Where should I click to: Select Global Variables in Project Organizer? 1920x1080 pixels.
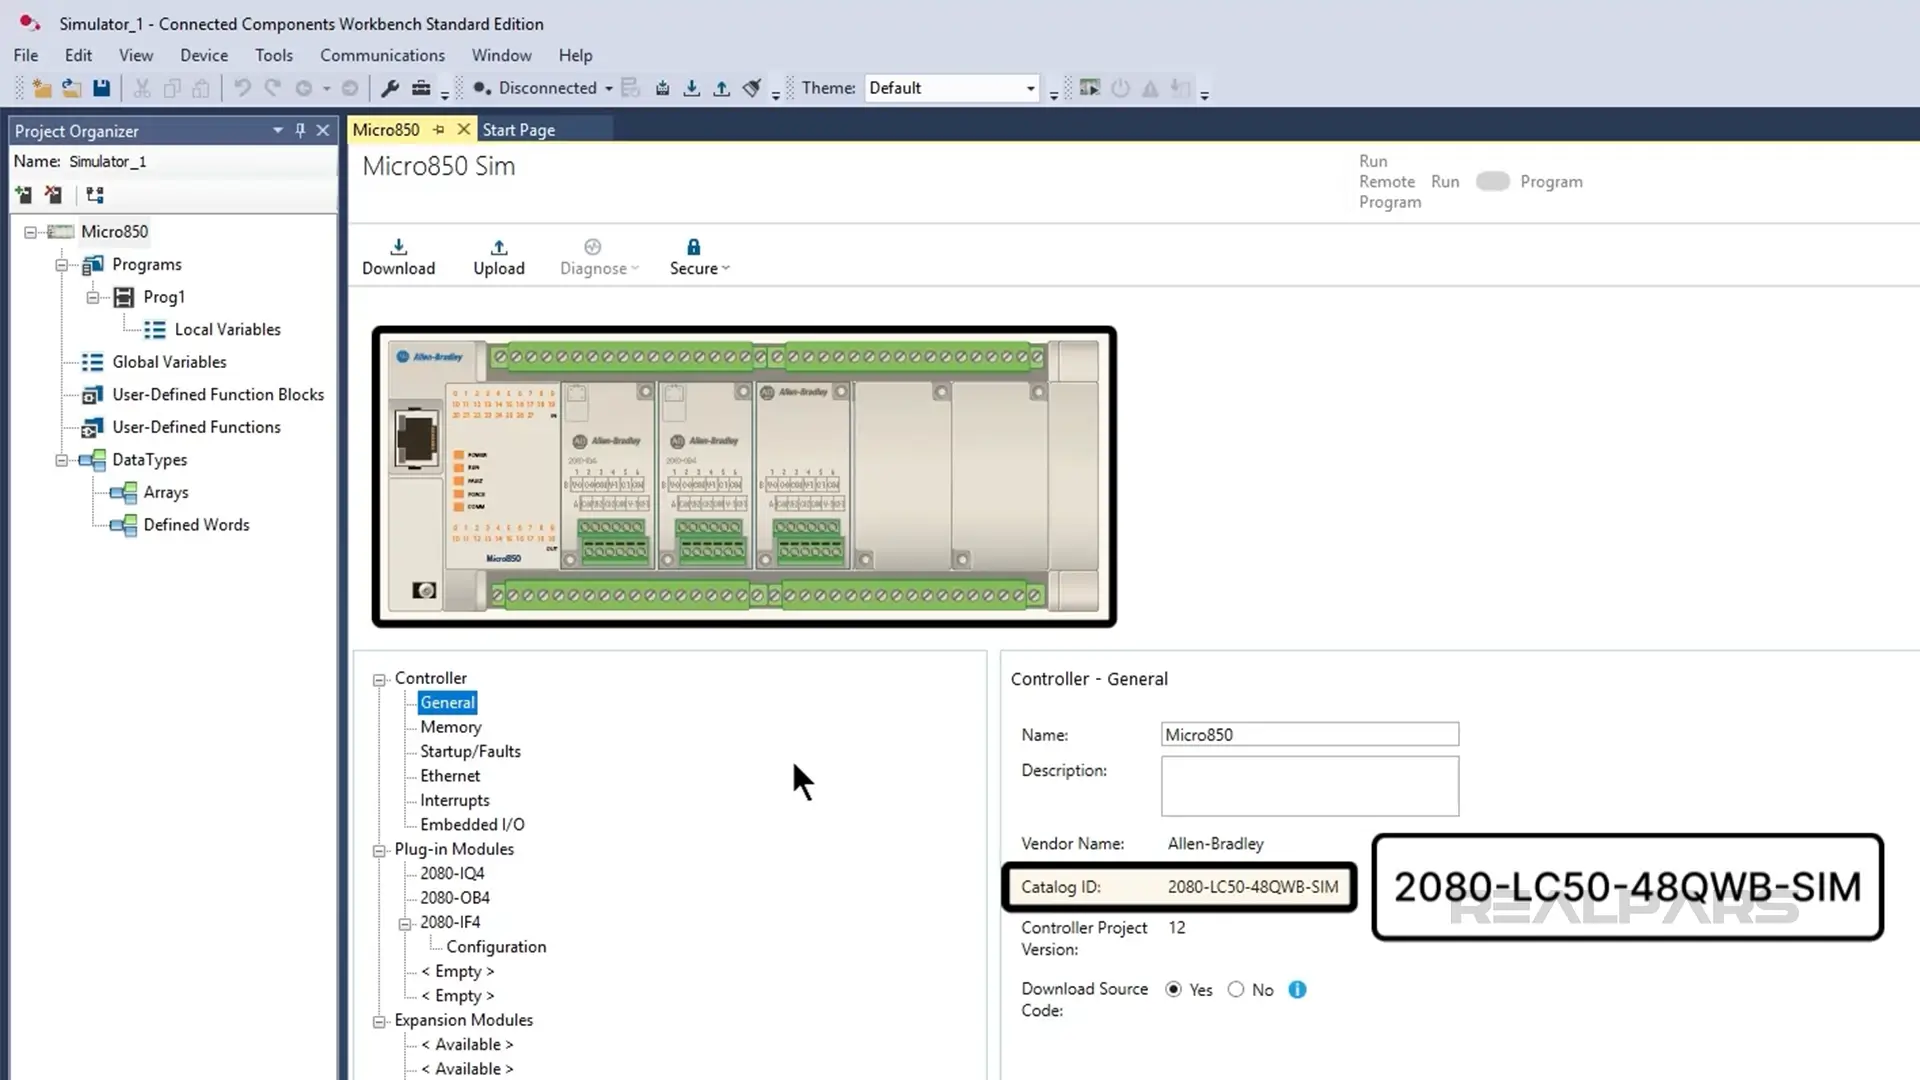(x=169, y=362)
